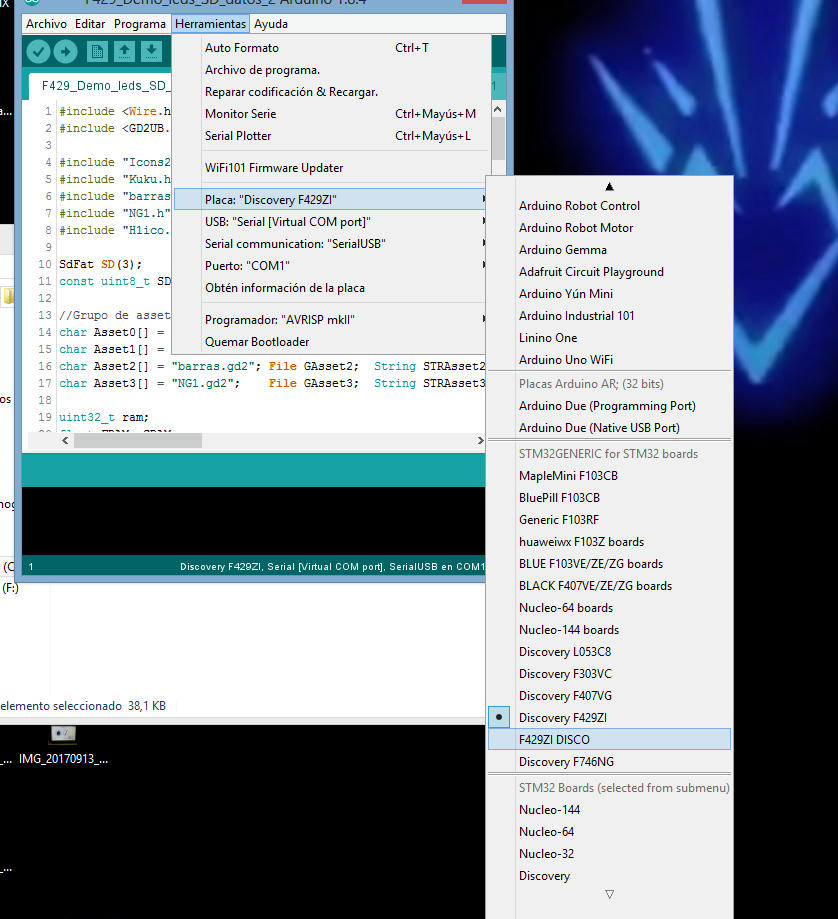Switch to the F429_Demo_leds_SD sketch tab
Viewport: 838px width, 919px height.
(x=100, y=86)
